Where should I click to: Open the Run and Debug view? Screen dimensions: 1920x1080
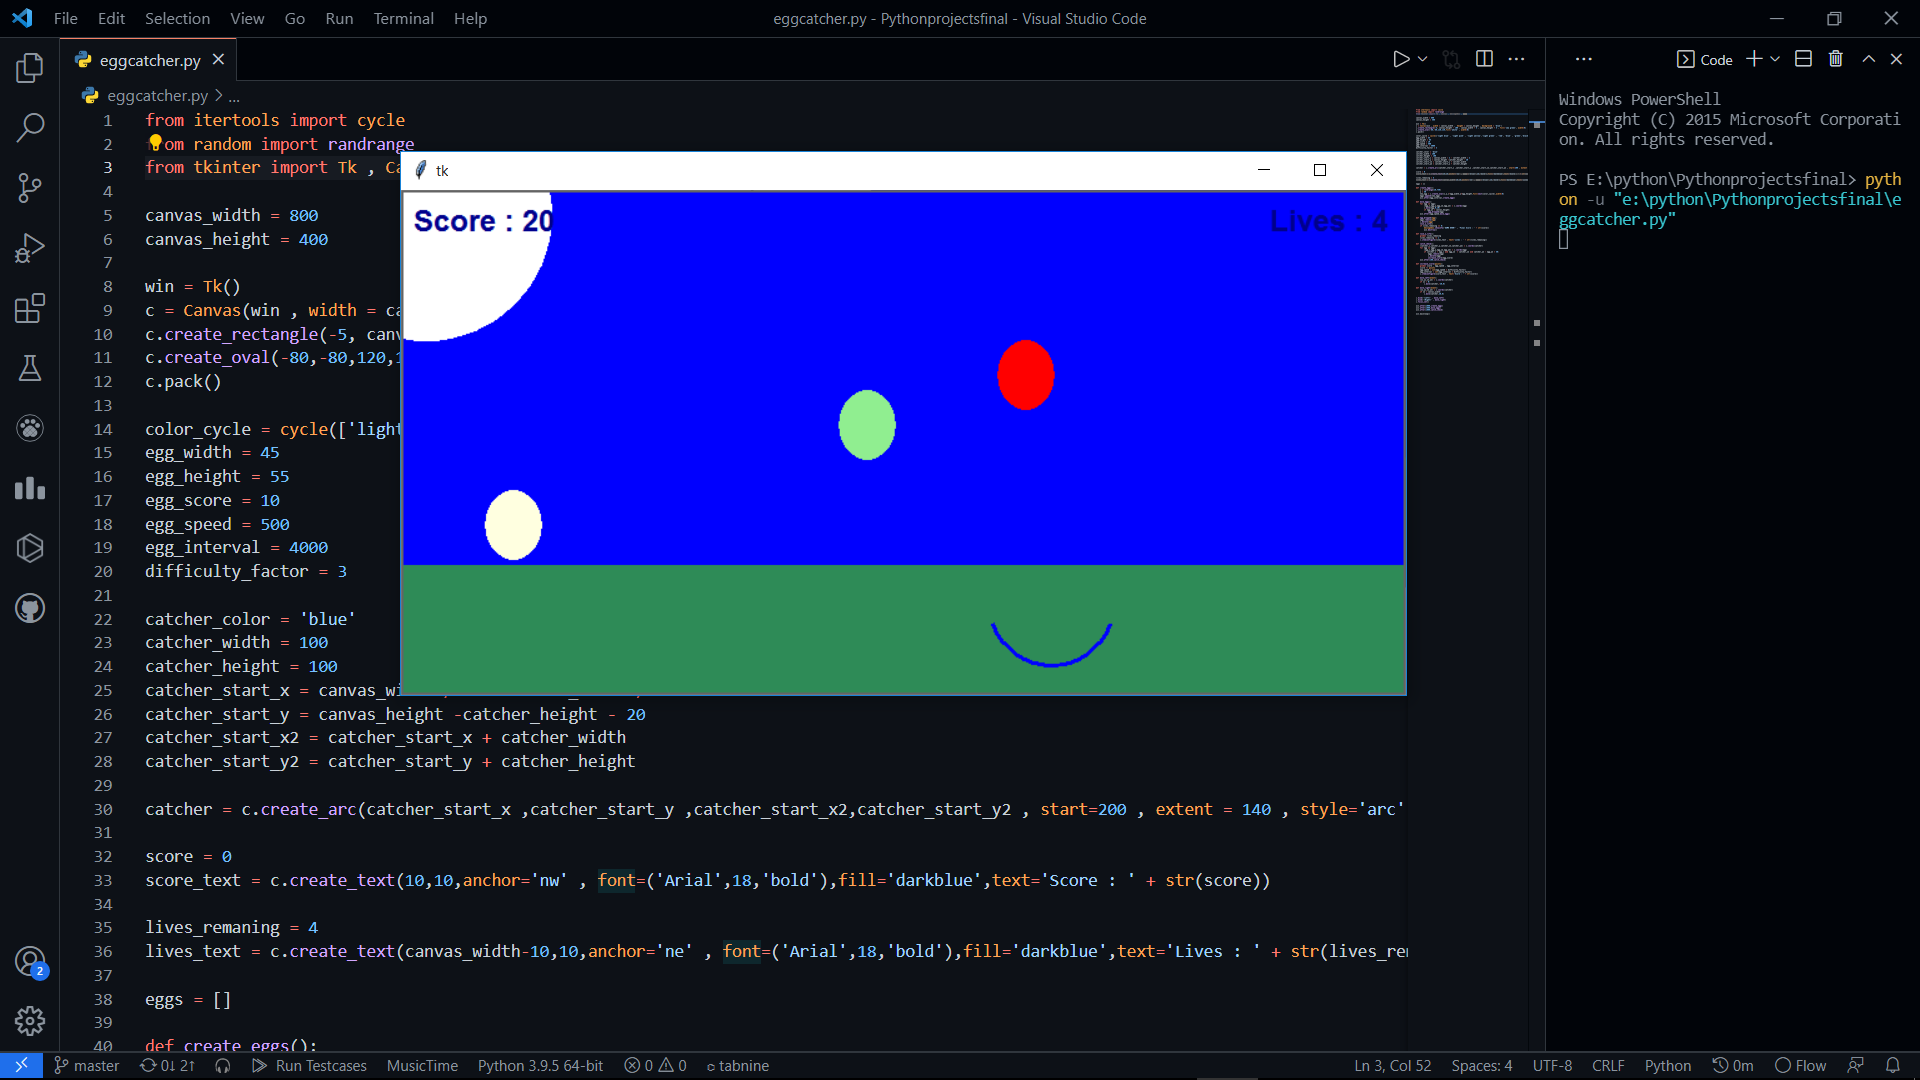tap(30, 248)
